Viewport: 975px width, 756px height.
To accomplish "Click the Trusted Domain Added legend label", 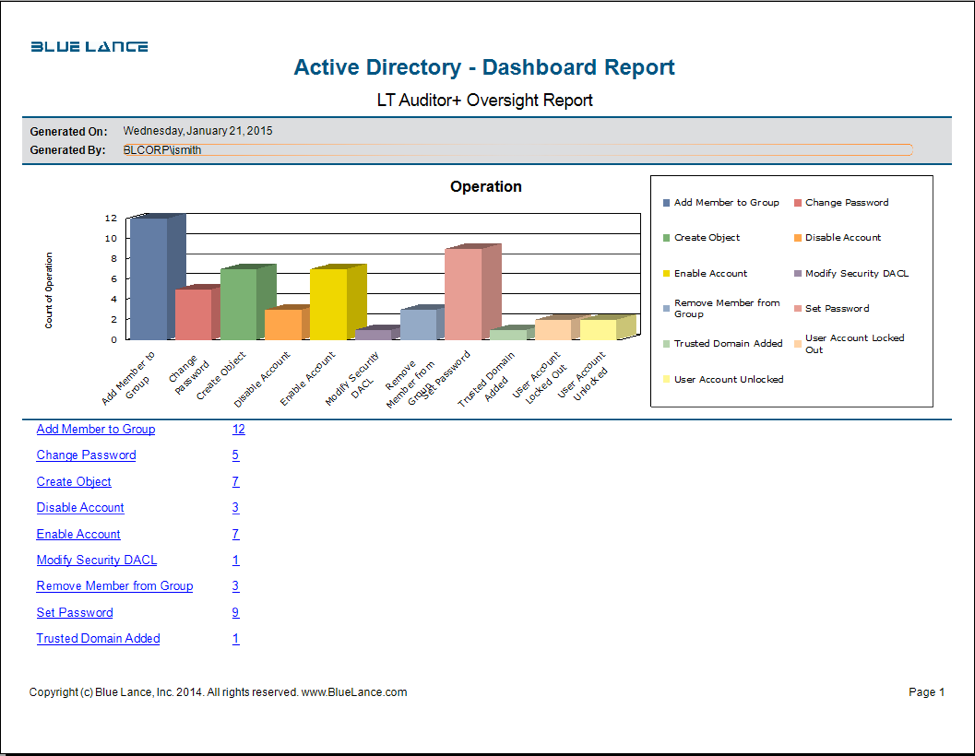I will [728, 344].
